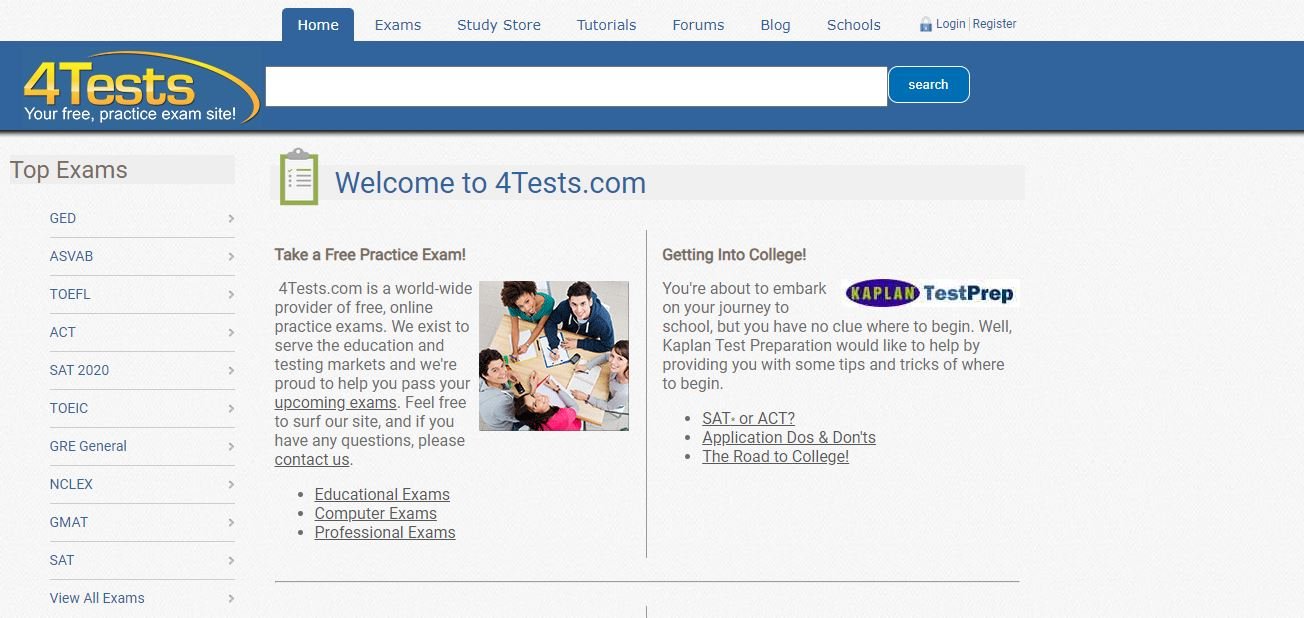This screenshot has height=618, width=1304.
Task: Open the TOEIC exam link
Action: (69, 408)
